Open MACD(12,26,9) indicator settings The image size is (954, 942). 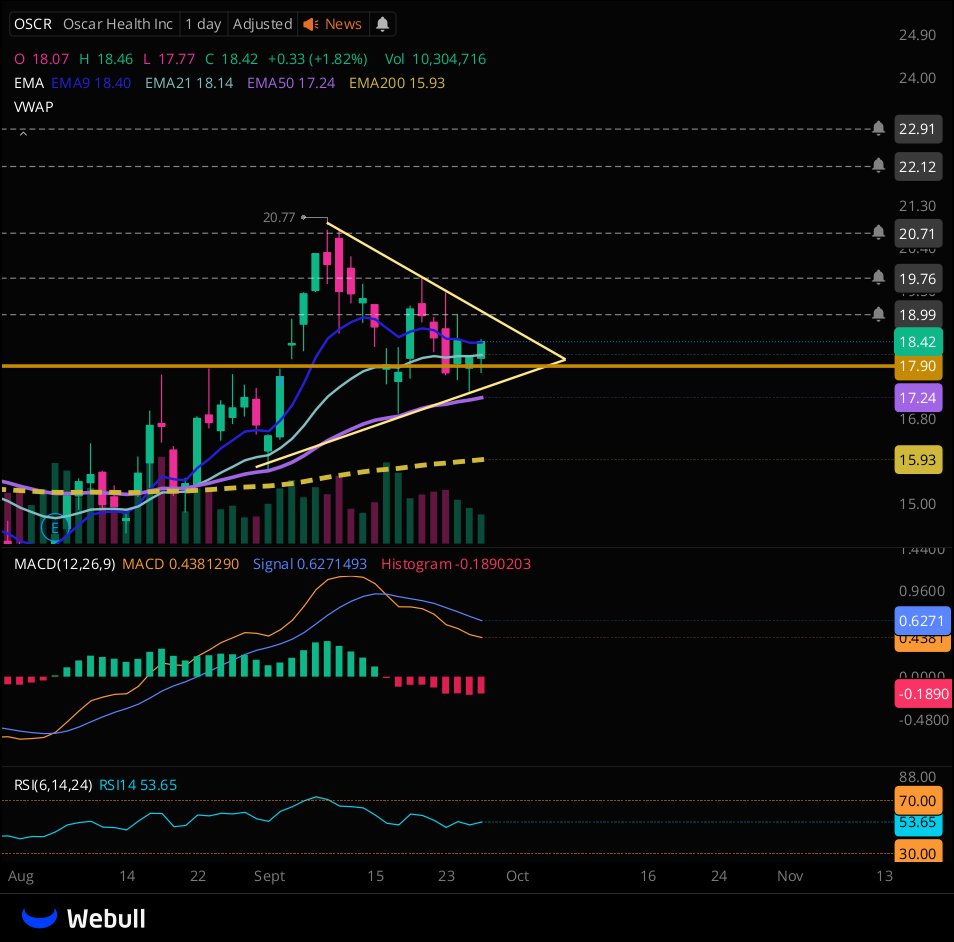[x=64, y=564]
